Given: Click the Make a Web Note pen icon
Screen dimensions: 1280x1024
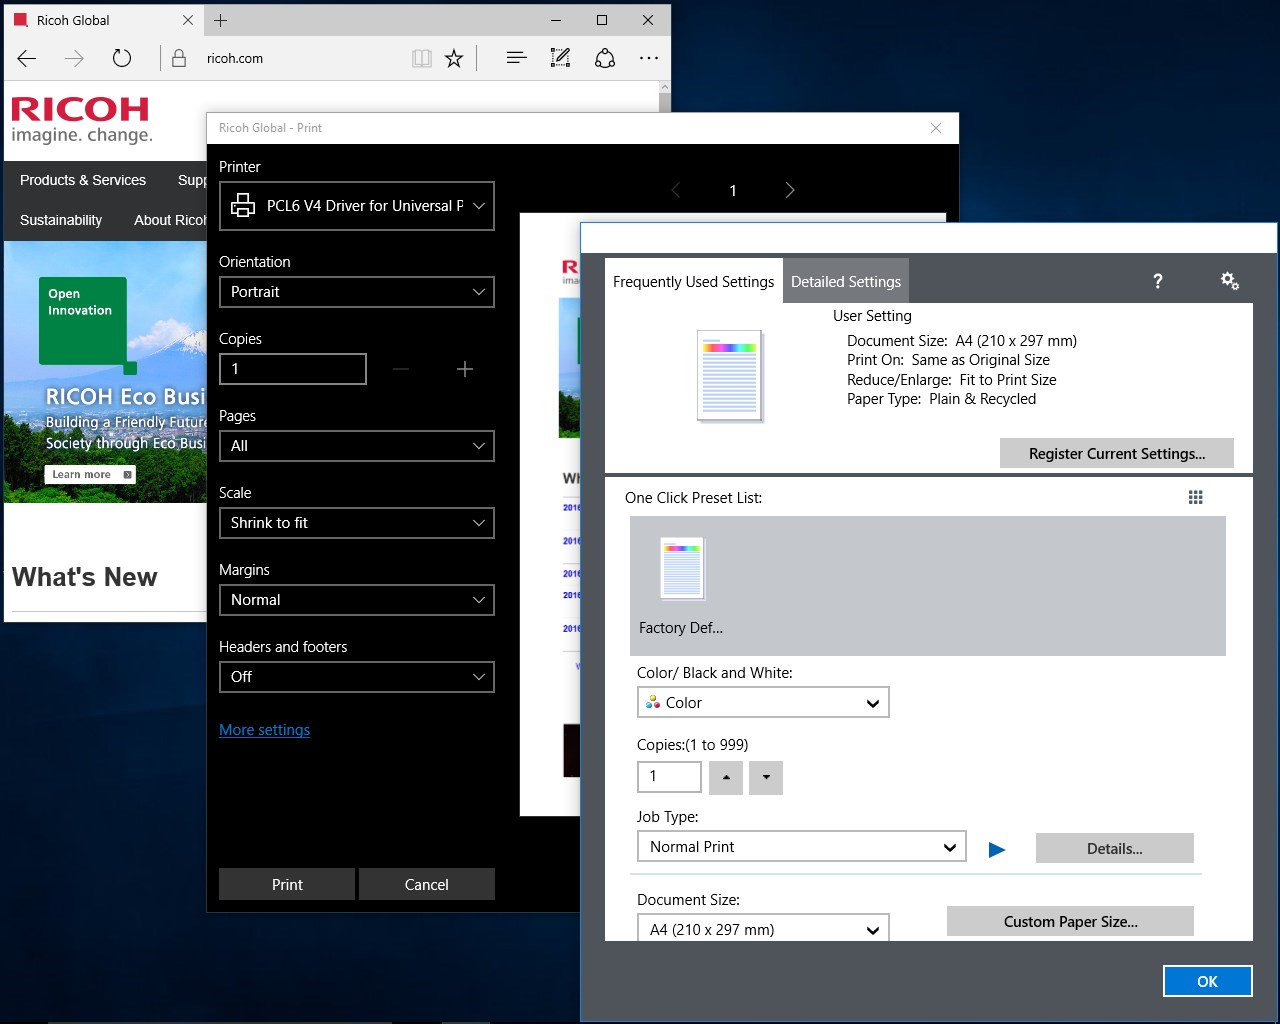Looking at the screenshot, I should [560, 58].
